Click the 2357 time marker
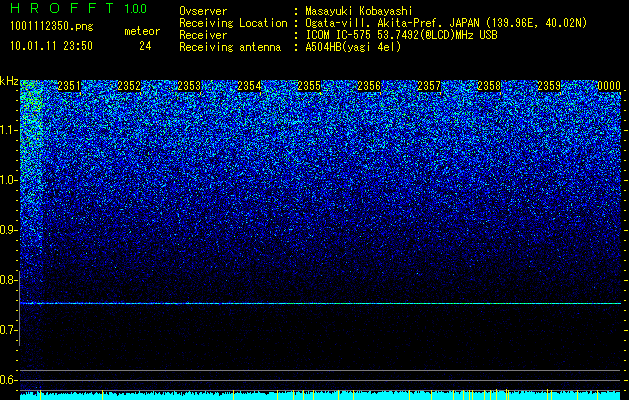 coord(429,86)
